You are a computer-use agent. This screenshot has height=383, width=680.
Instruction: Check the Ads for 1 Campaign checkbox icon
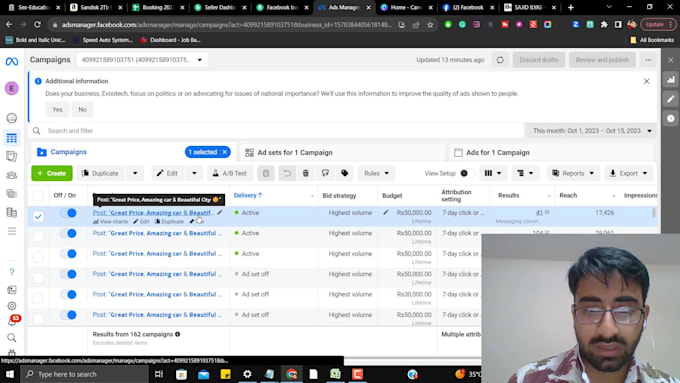(458, 153)
